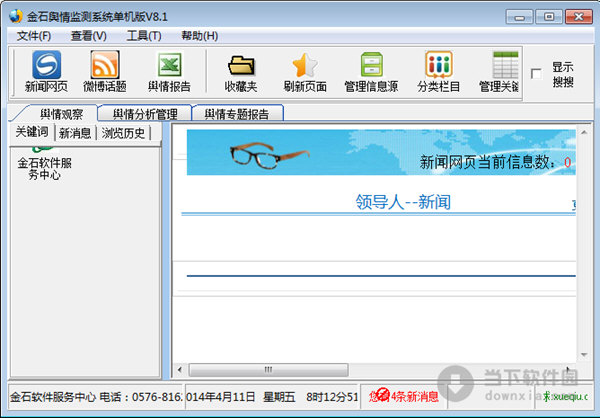Viewport: 600px width, 418px height.
Task: Click the vertical scrollbar up arrow
Action: pyautogui.click(x=584, y=132)
